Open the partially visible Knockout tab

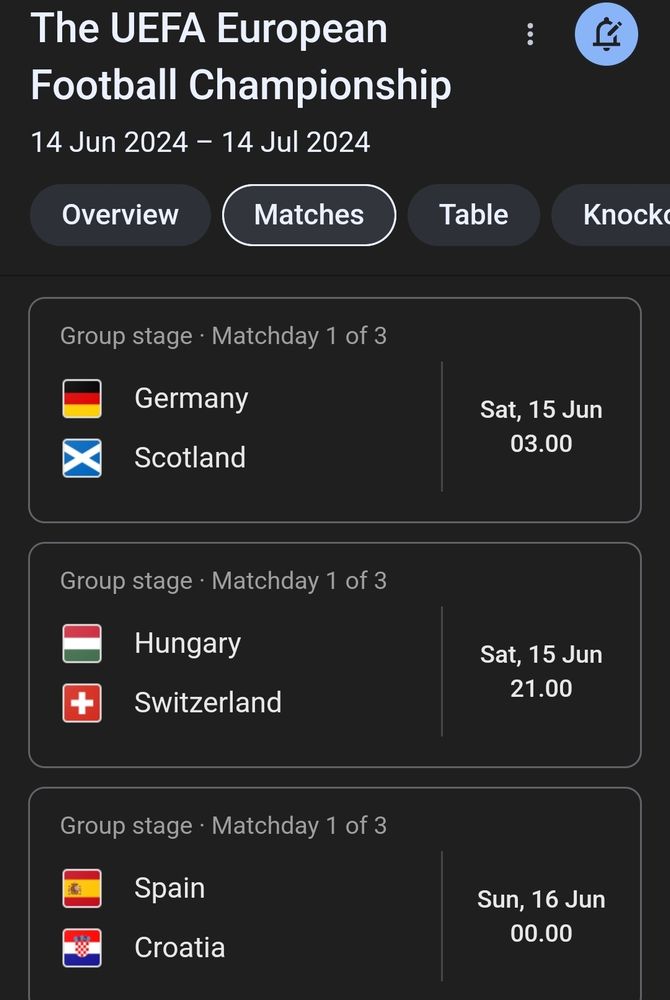pyautogui.click(x=611, y=215)
